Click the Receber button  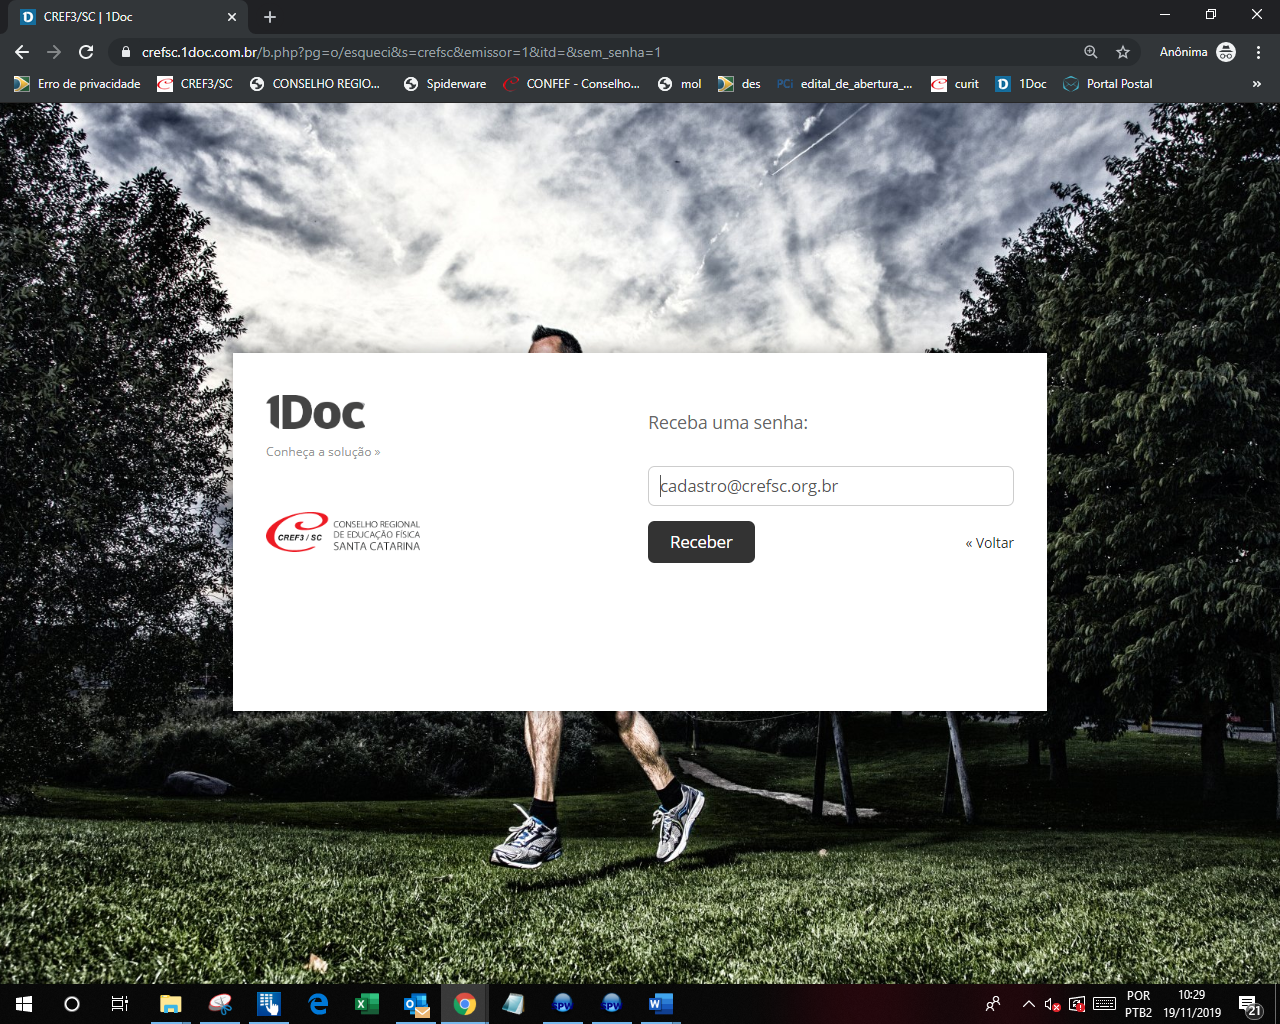point(701,542)
